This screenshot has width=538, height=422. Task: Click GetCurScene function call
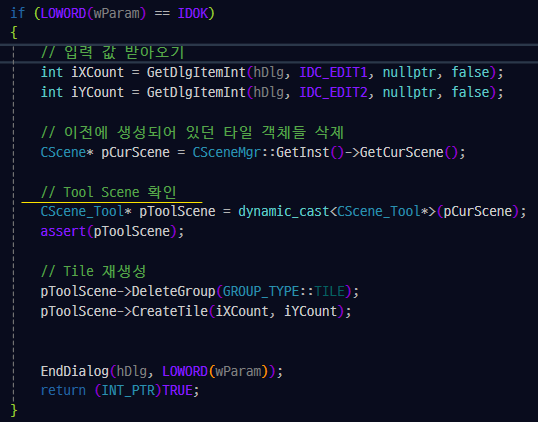(402, 152)
